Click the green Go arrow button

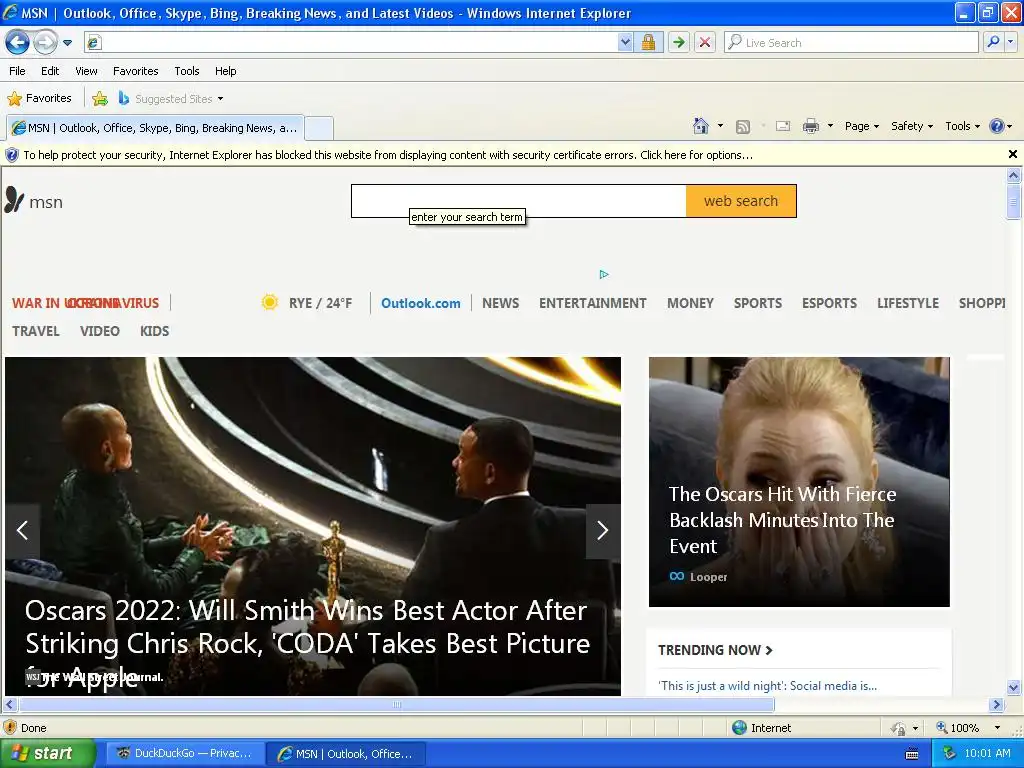pos(679,42)
